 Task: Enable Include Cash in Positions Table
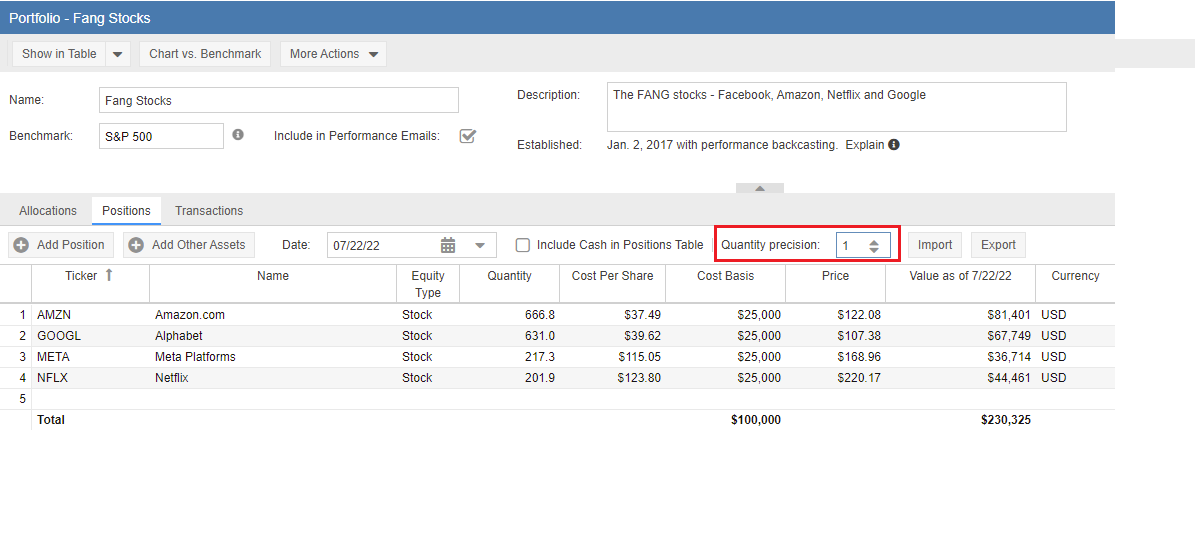pos(522,245)
